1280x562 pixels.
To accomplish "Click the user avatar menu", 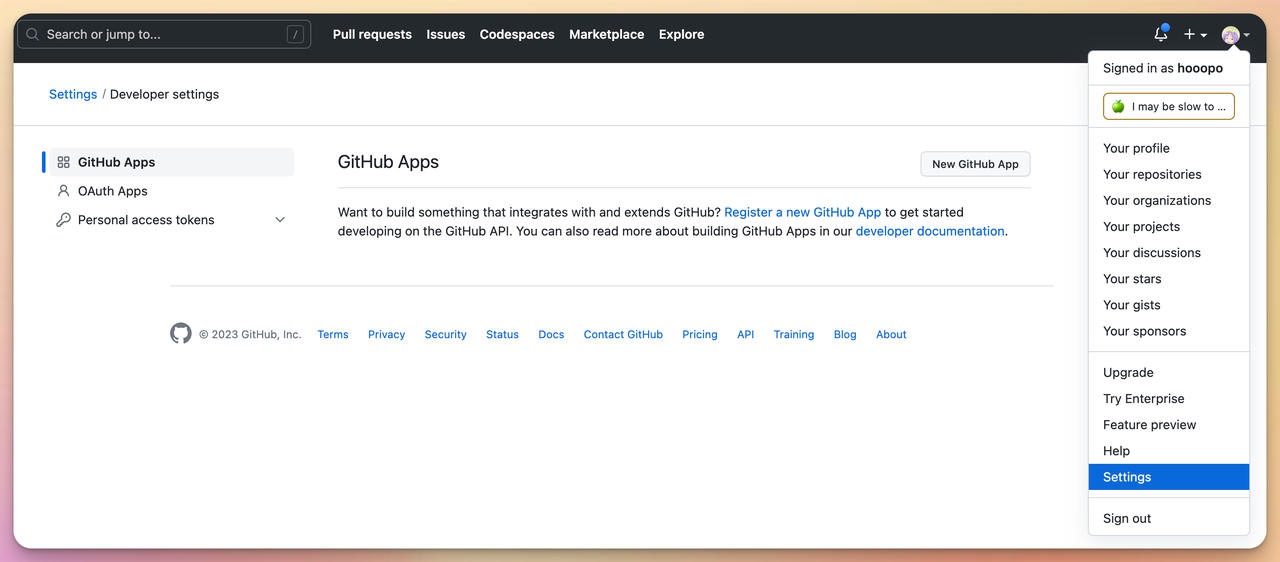I will pyautogui.click(x=1236, y=35).
